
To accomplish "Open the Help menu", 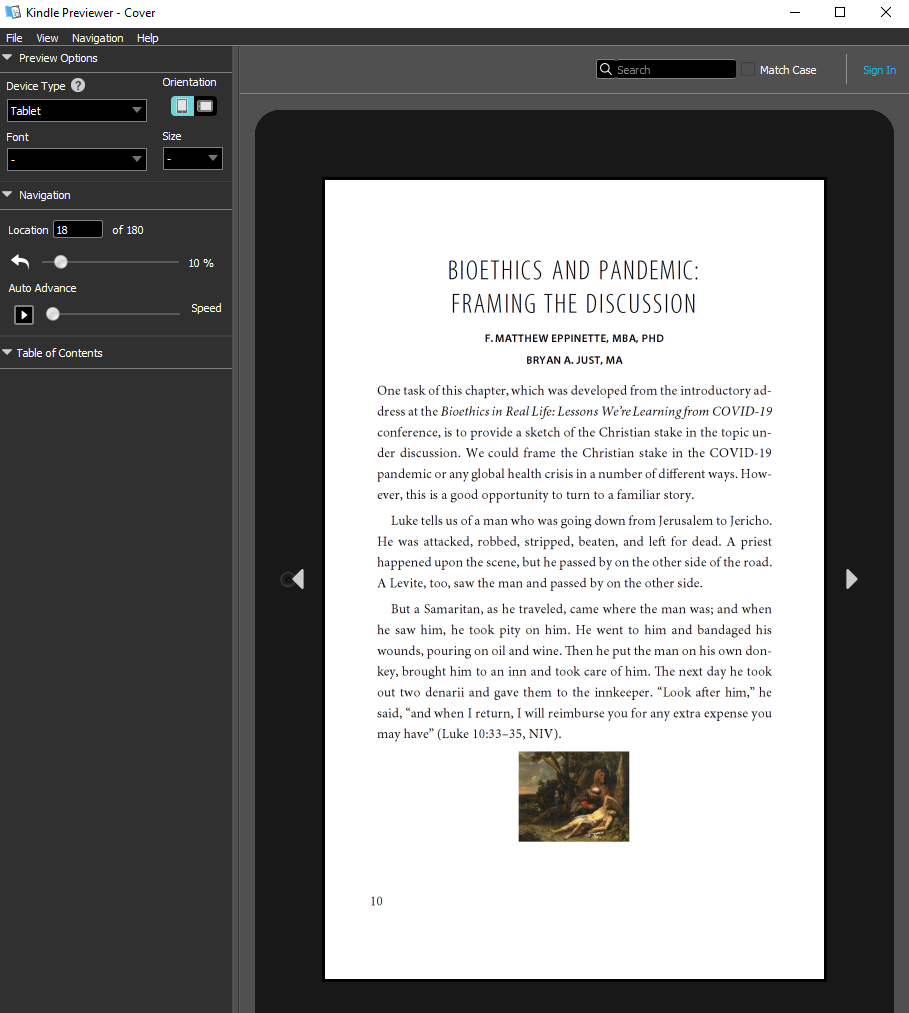I will point(147,37).
